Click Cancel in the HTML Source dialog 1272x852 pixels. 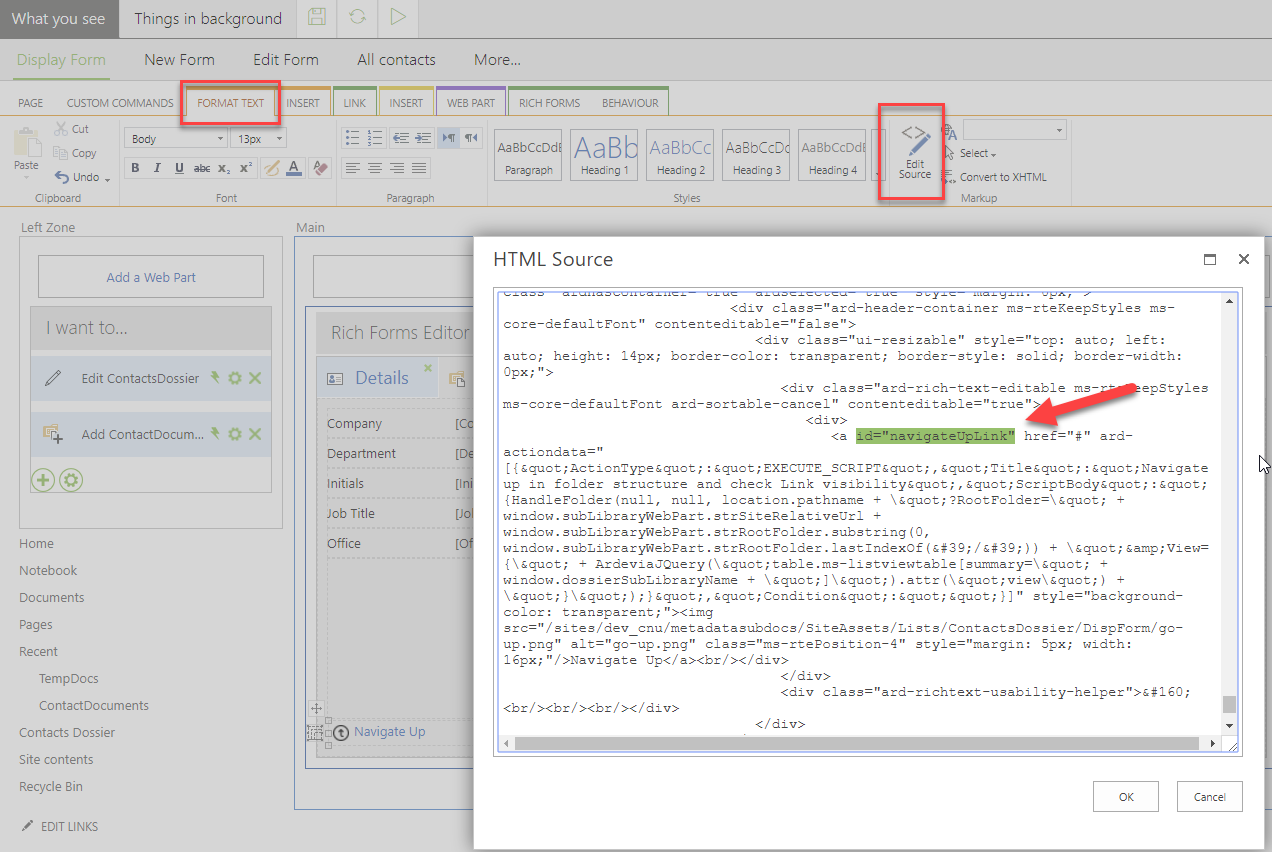point(1209,797)
